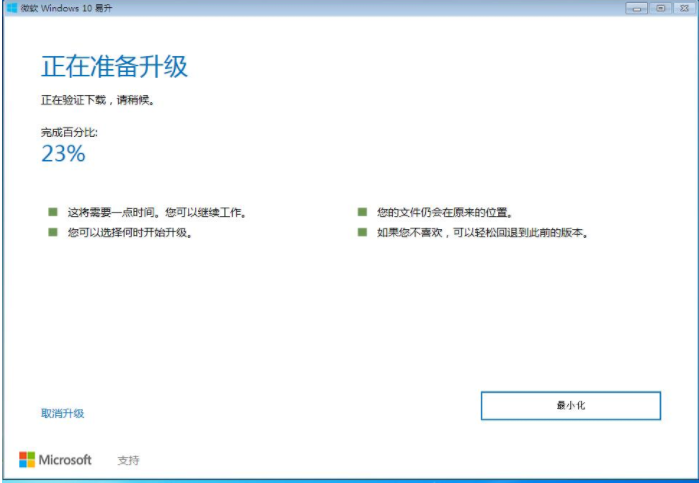Click the 完成百分比 label
699x483 pixels.
click(69, 132)
